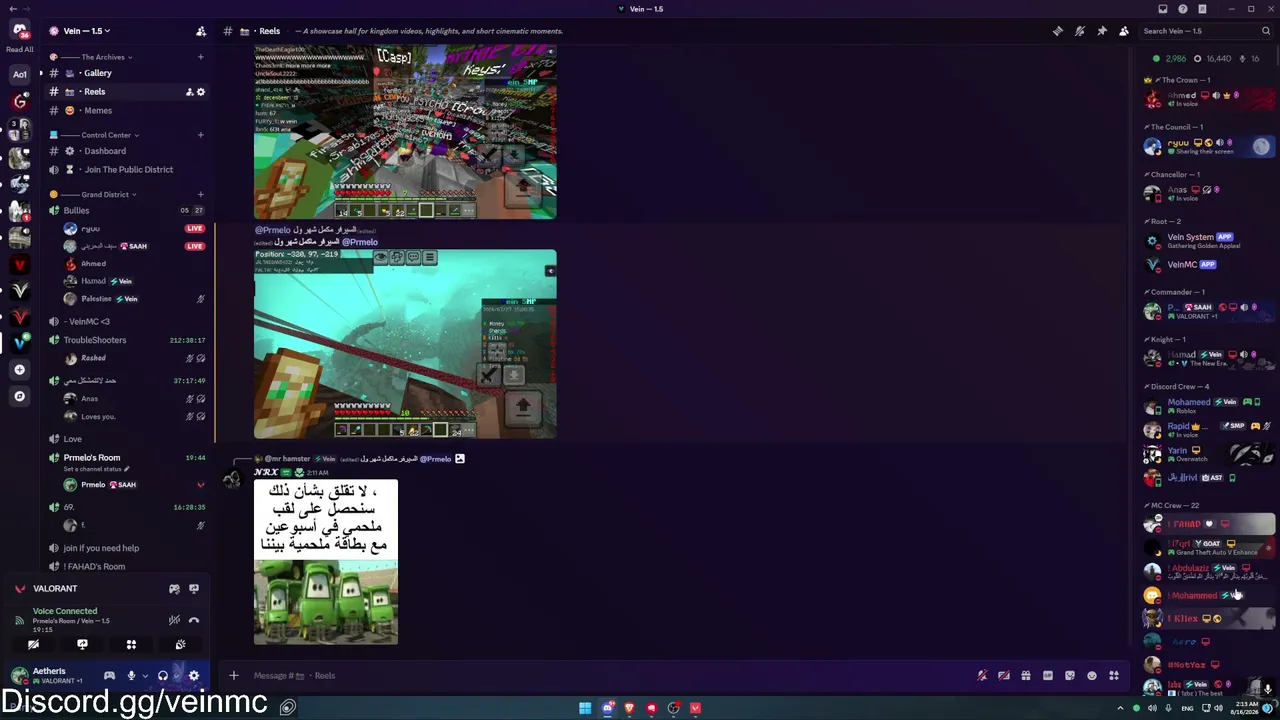Add channel to Grand District category

200,194
